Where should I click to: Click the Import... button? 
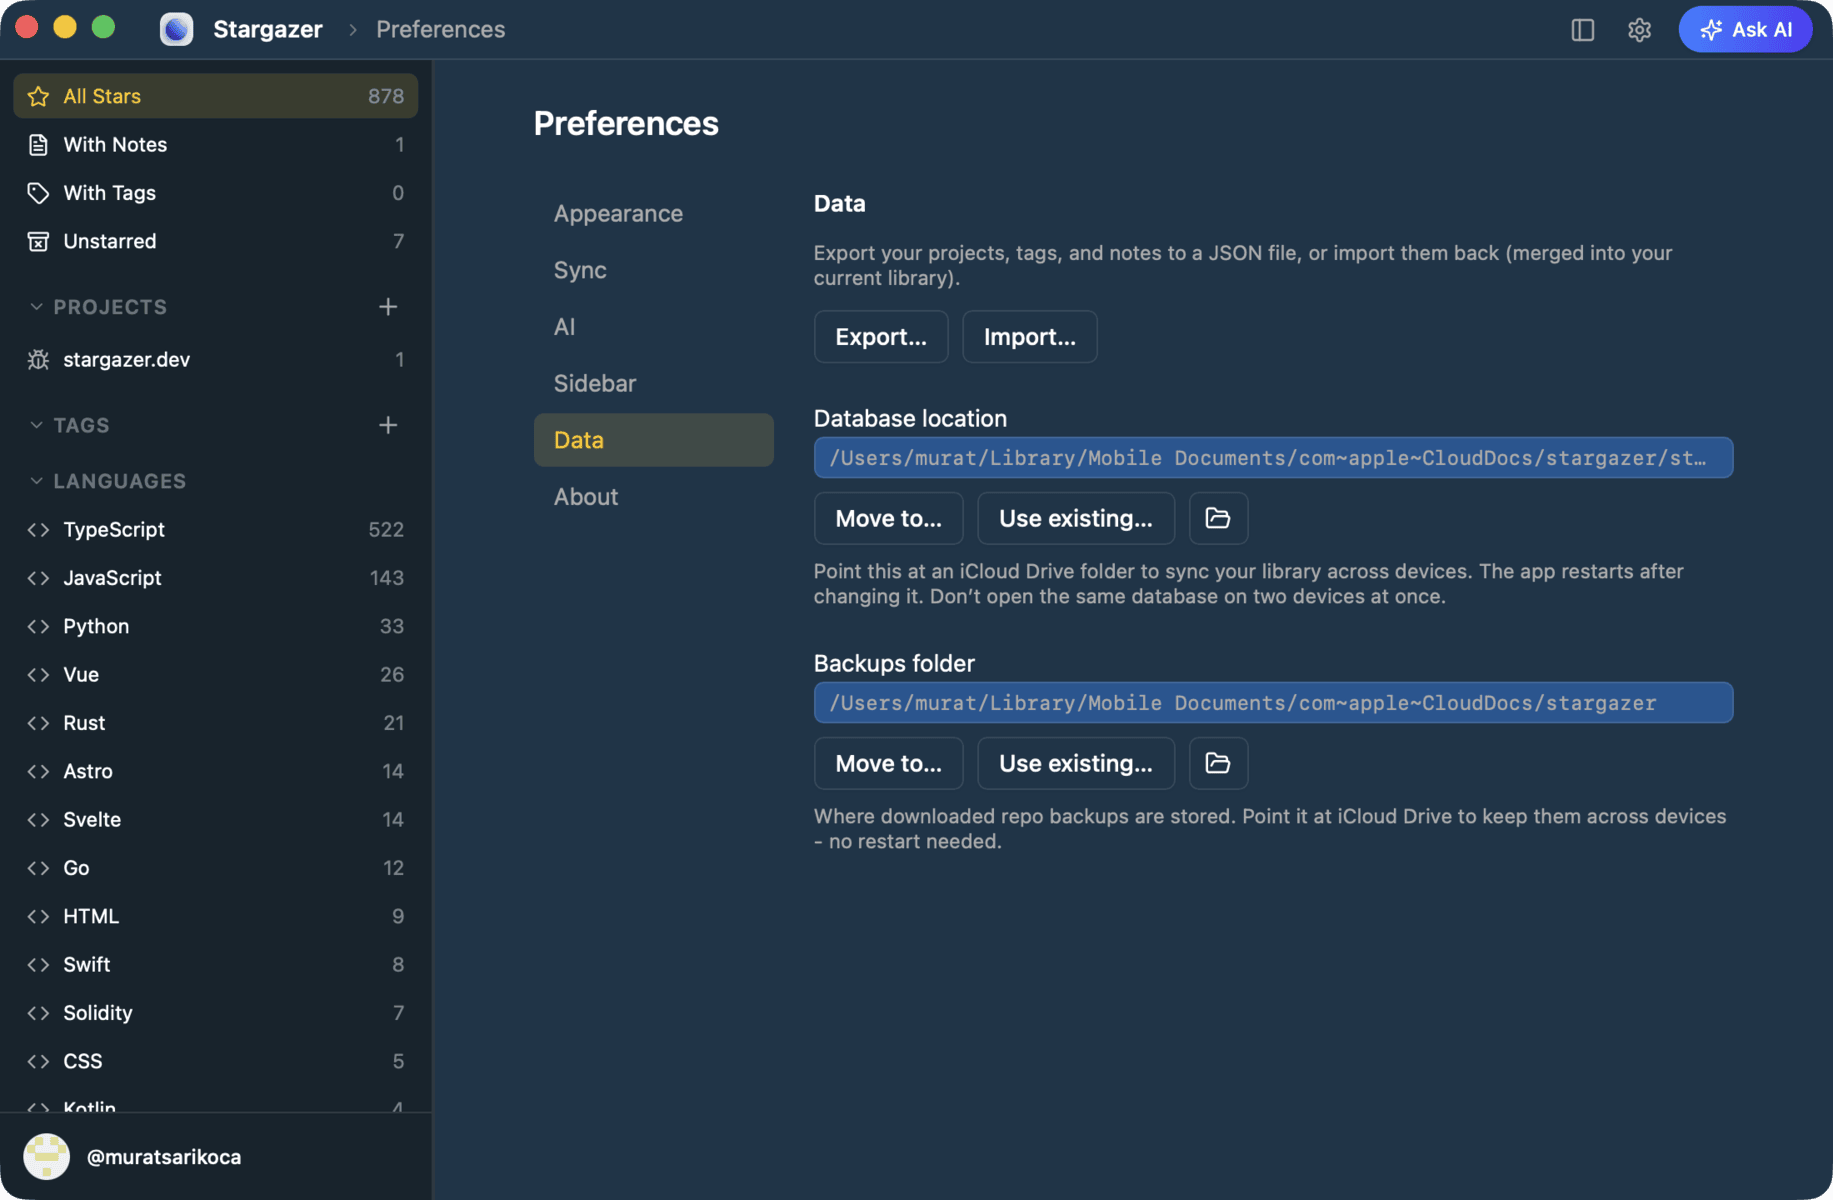1030,337
